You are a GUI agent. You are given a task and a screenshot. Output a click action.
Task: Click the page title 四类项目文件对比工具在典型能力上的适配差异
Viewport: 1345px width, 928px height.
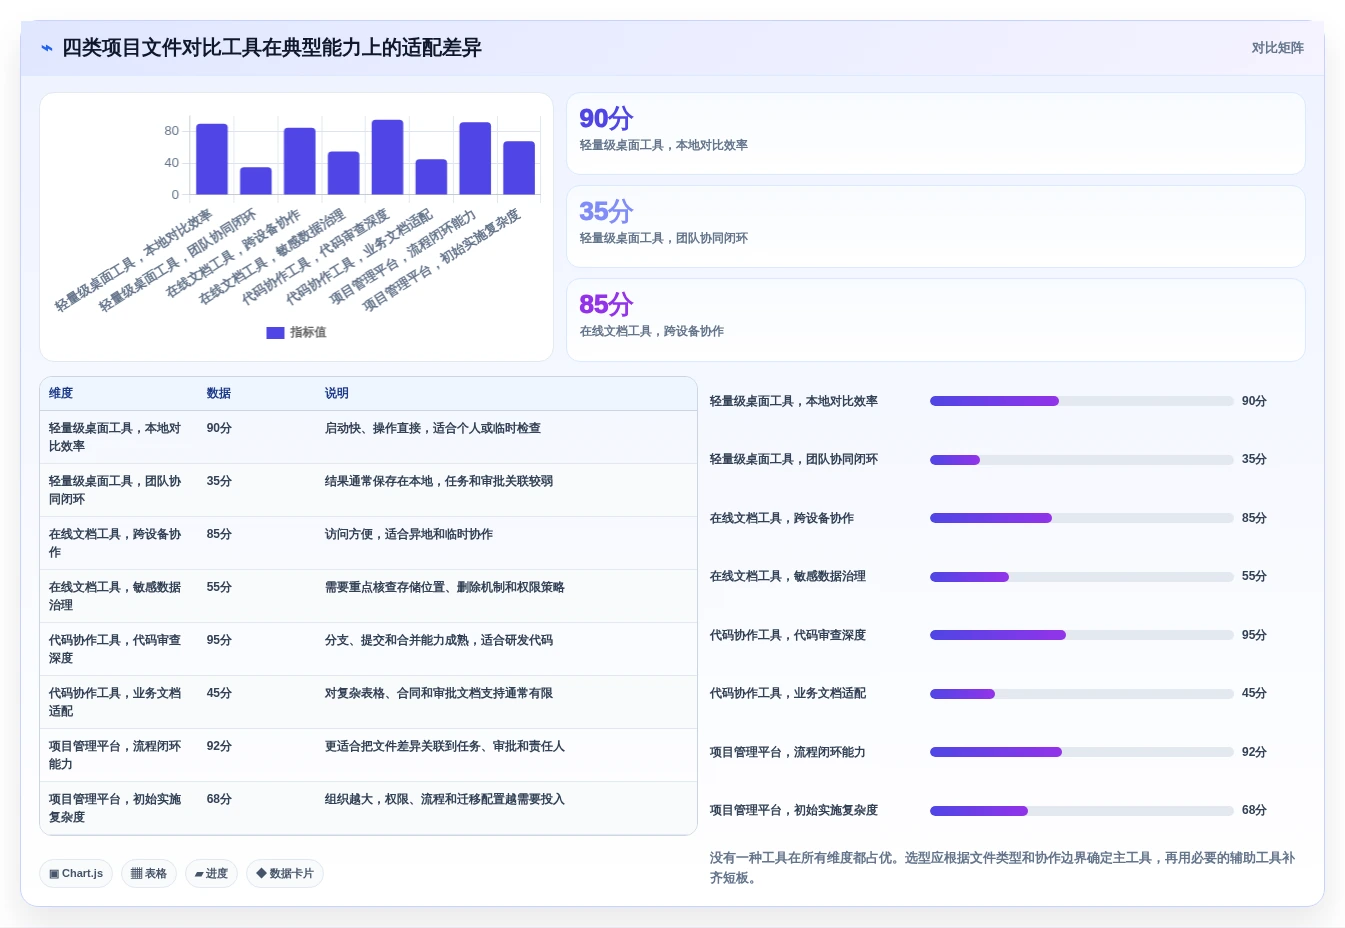coord(272,48)
